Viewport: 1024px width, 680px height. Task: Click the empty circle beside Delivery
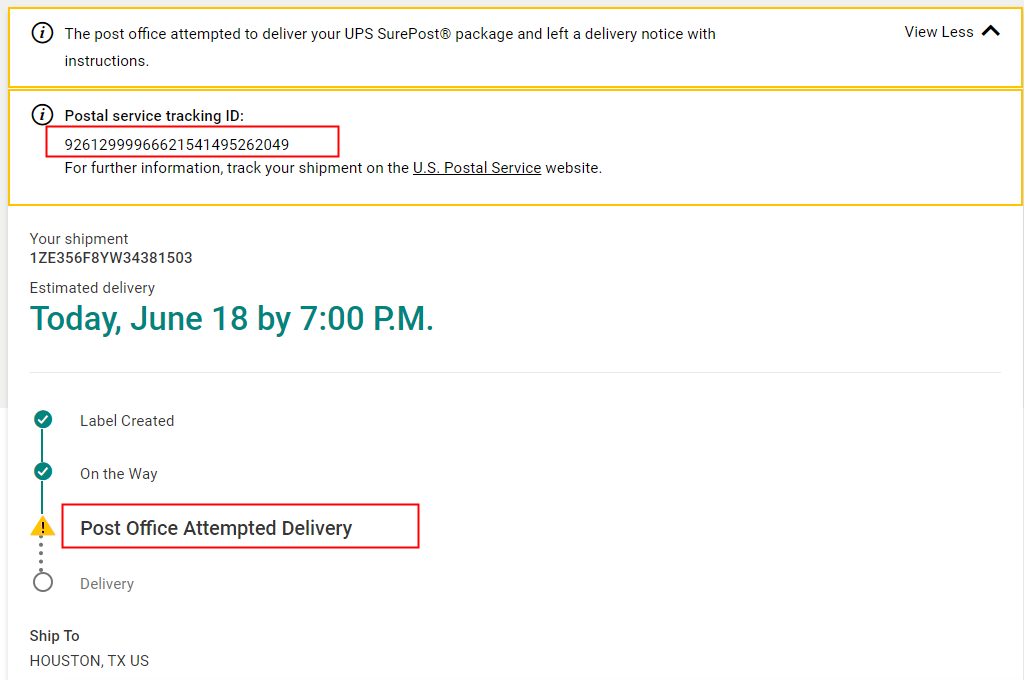click(42, 582)
